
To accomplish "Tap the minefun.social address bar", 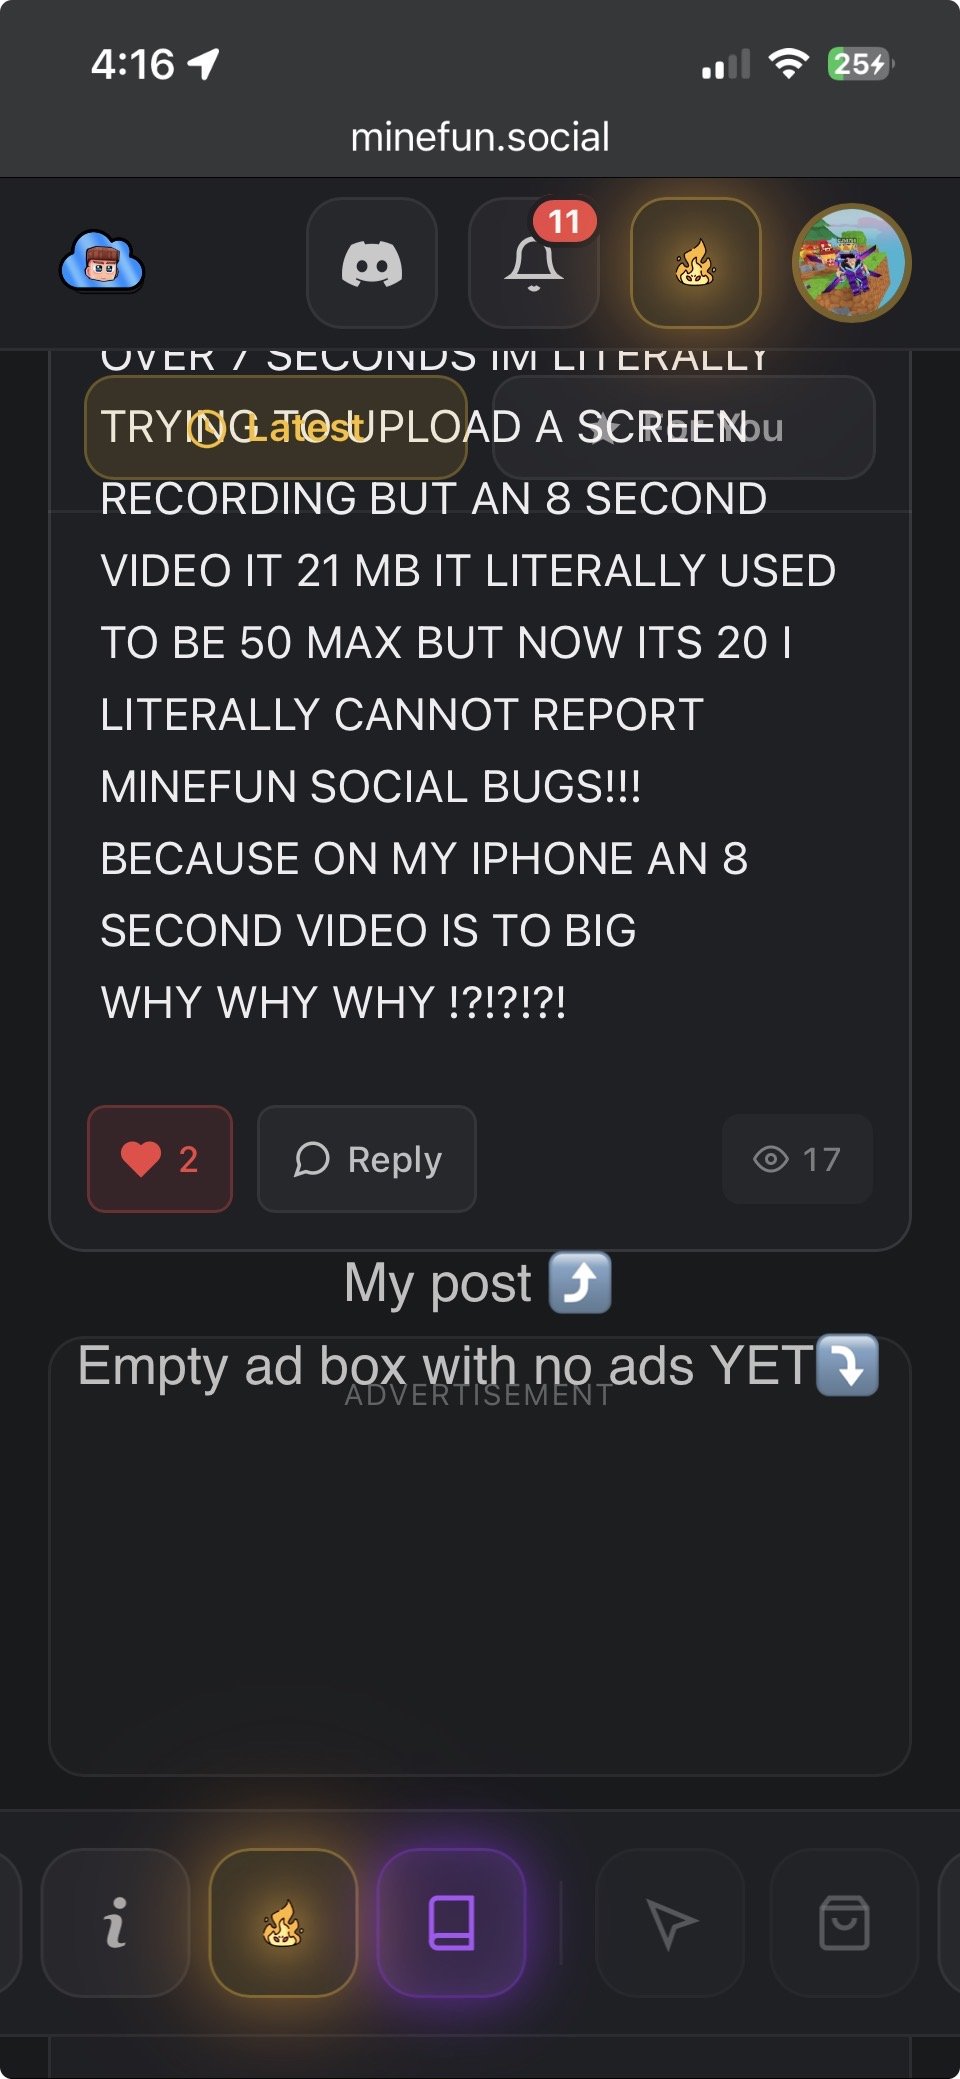I will point(480,137).
